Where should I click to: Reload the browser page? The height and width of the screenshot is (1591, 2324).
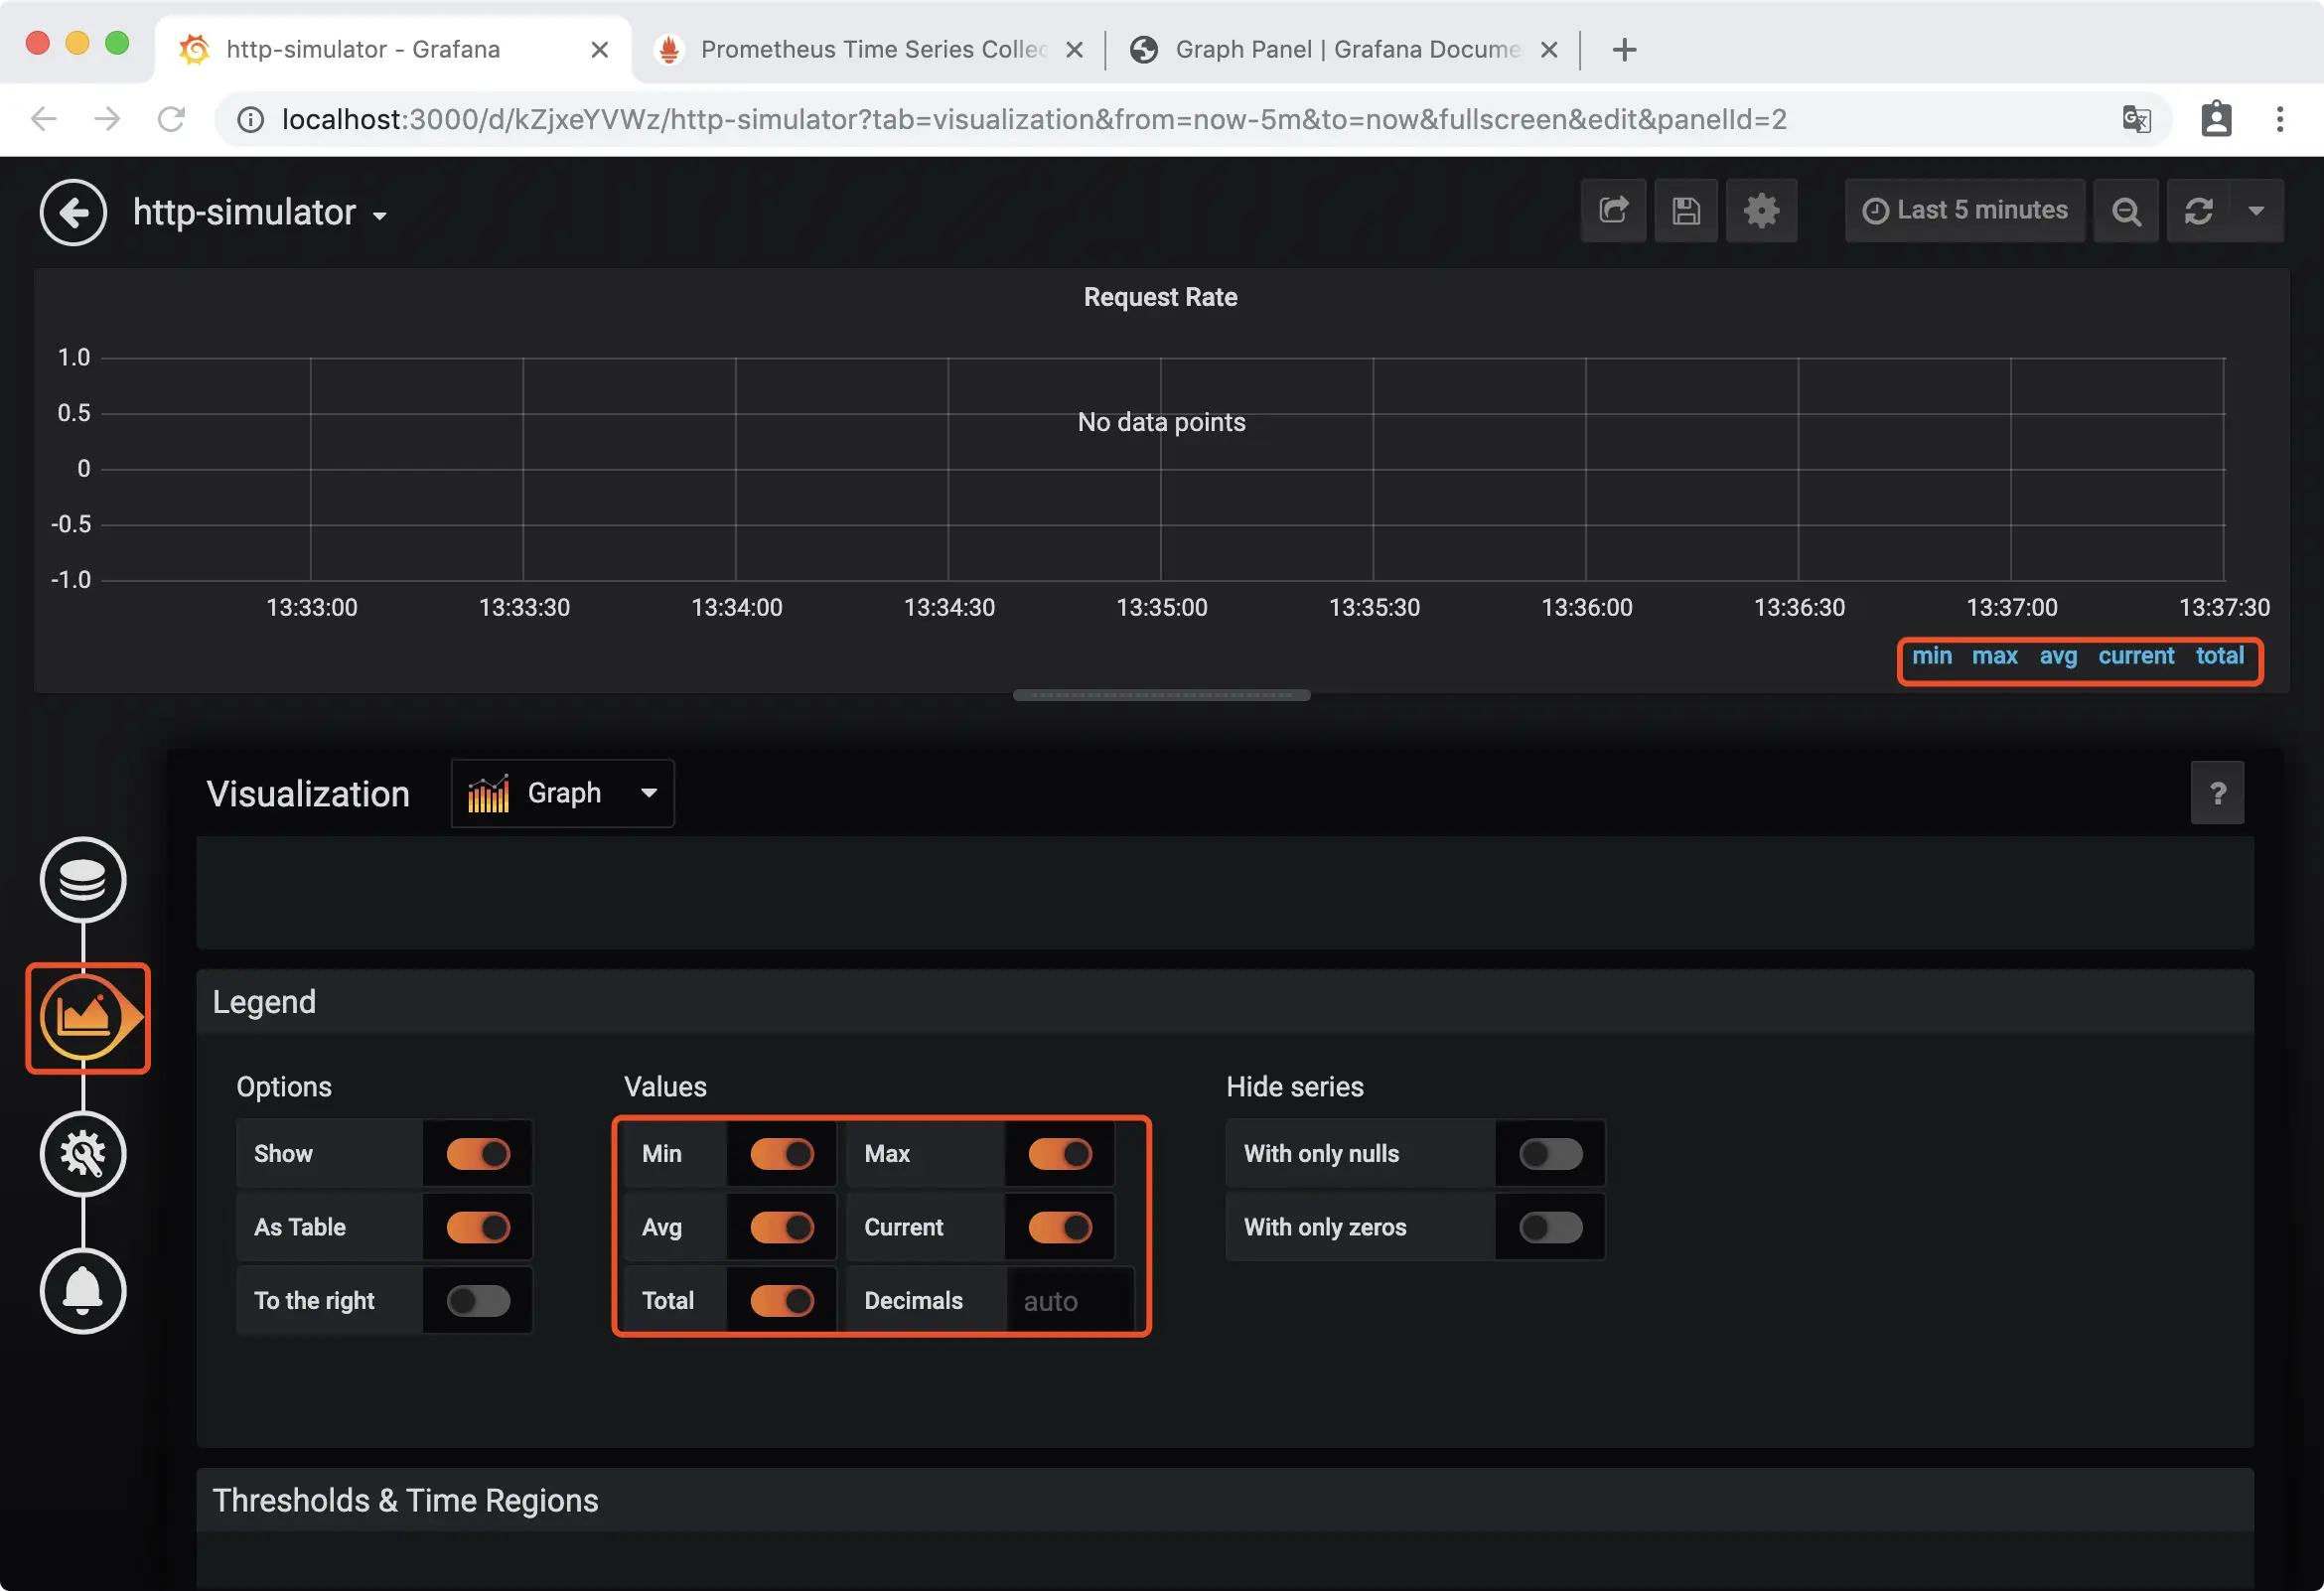171,119
